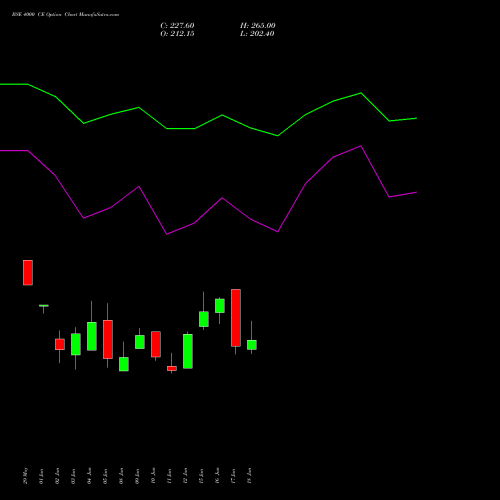Viewport: 500px width, 500px height.
Task: Select the 29 May date label
Action: [x=26, y=476]
